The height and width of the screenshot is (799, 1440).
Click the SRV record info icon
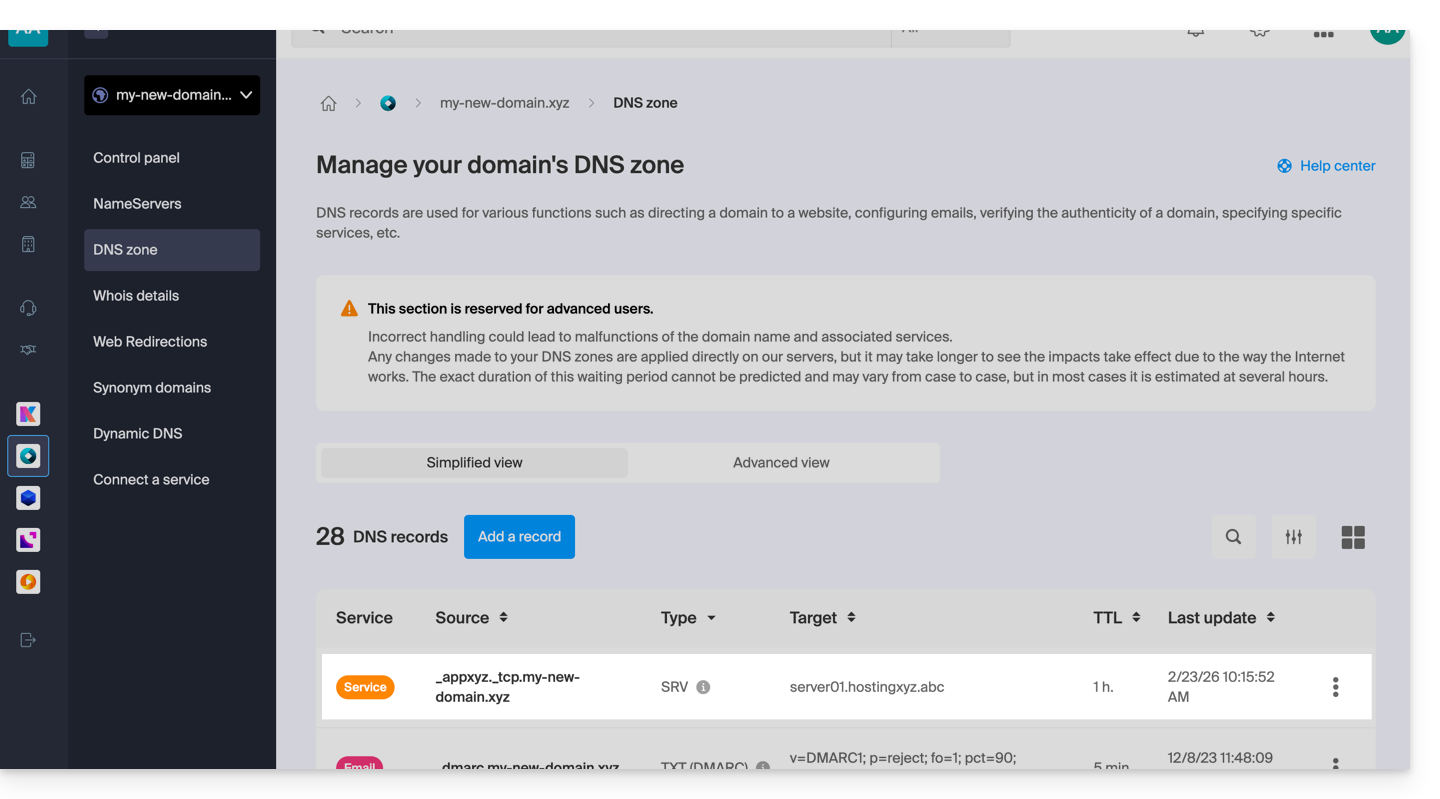coord(703,687)
